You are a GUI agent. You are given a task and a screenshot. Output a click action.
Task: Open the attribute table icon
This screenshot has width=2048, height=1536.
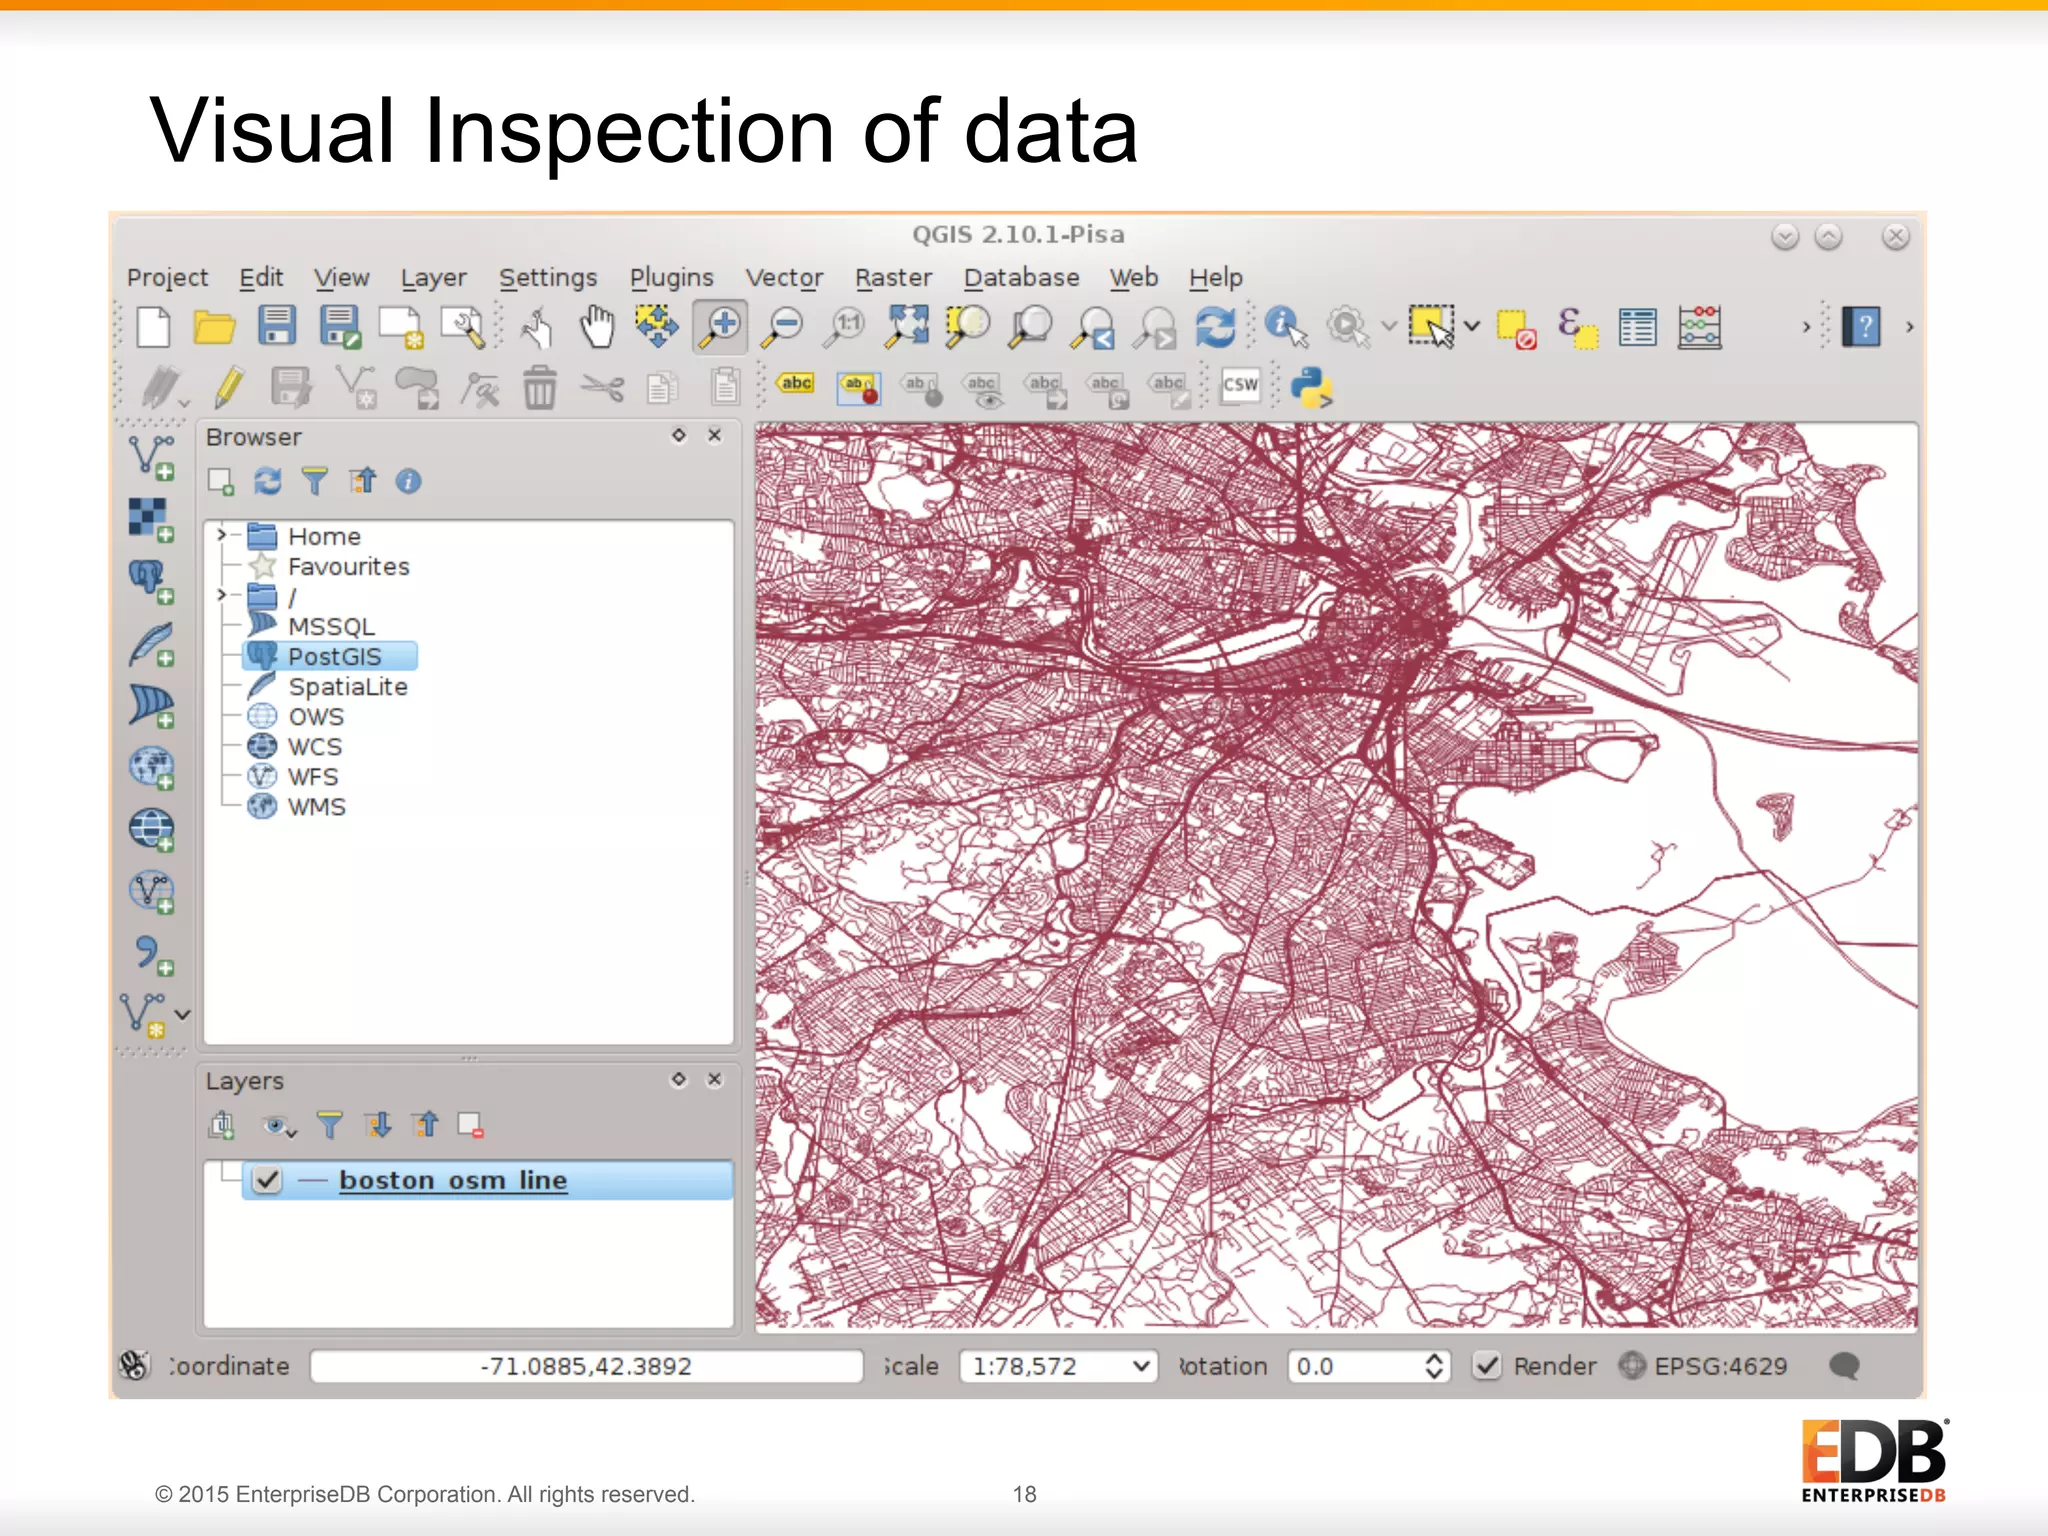tap(1638, 327)
